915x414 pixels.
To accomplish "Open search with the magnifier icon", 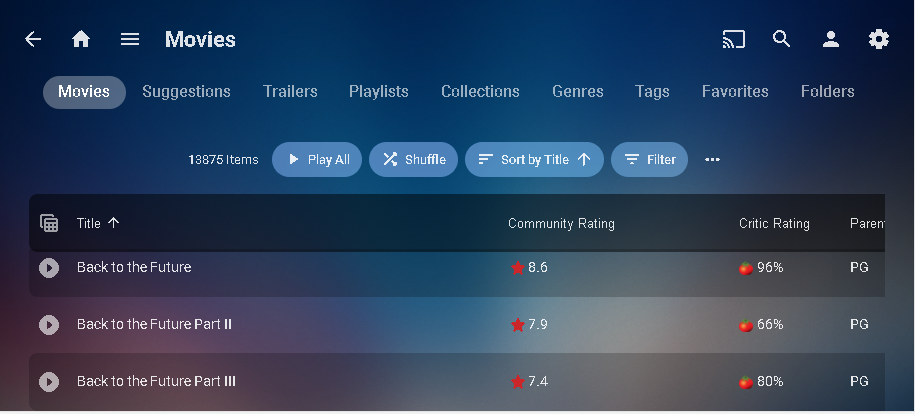I will [x=781, y=39].
